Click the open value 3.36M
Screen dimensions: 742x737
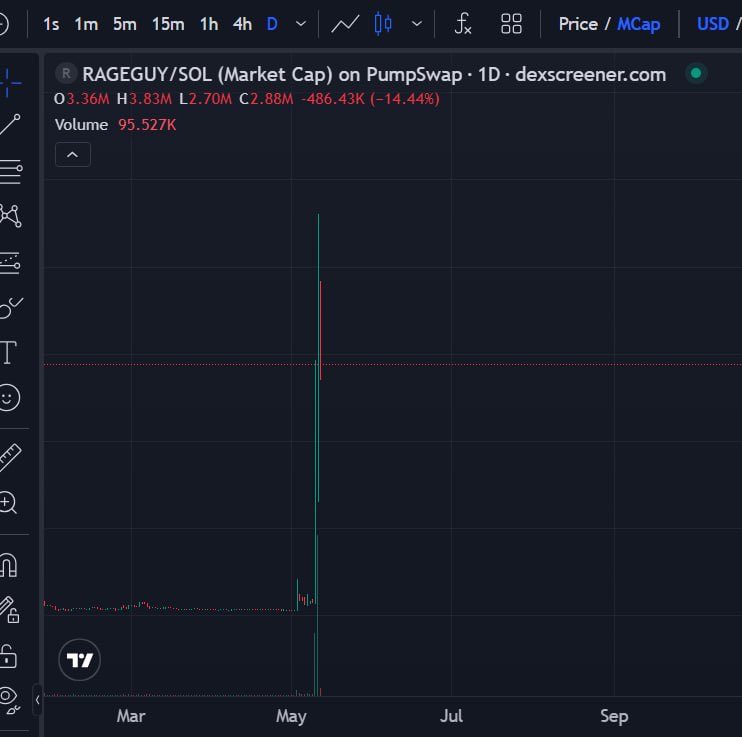point(88,98)
